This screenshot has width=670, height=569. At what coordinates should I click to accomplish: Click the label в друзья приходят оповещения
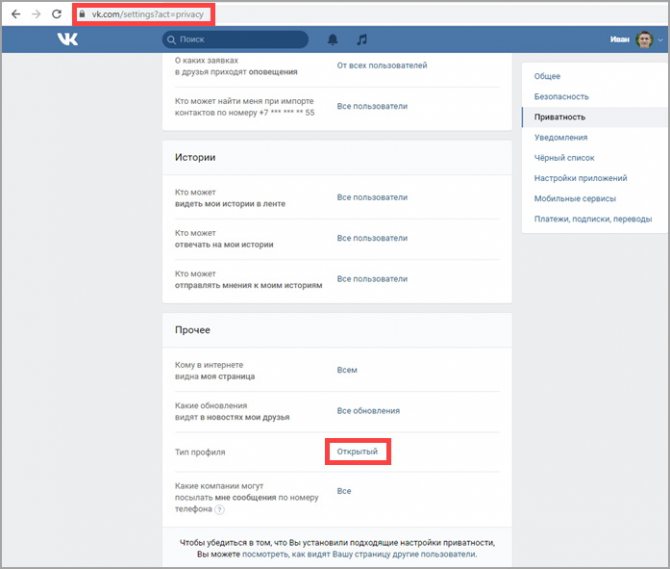pyautogui.click(x=236, y=72)
